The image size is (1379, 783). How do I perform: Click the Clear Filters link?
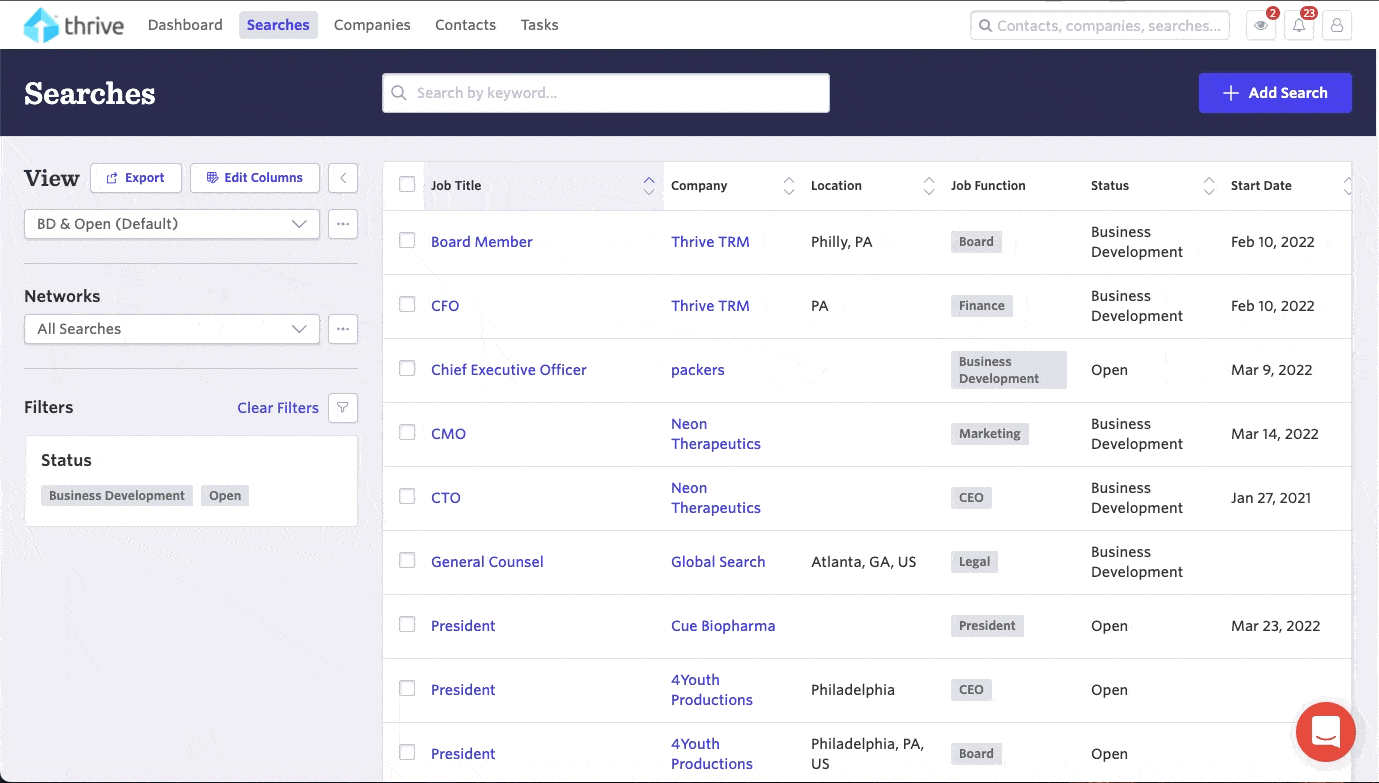click(x=278, y=408)
